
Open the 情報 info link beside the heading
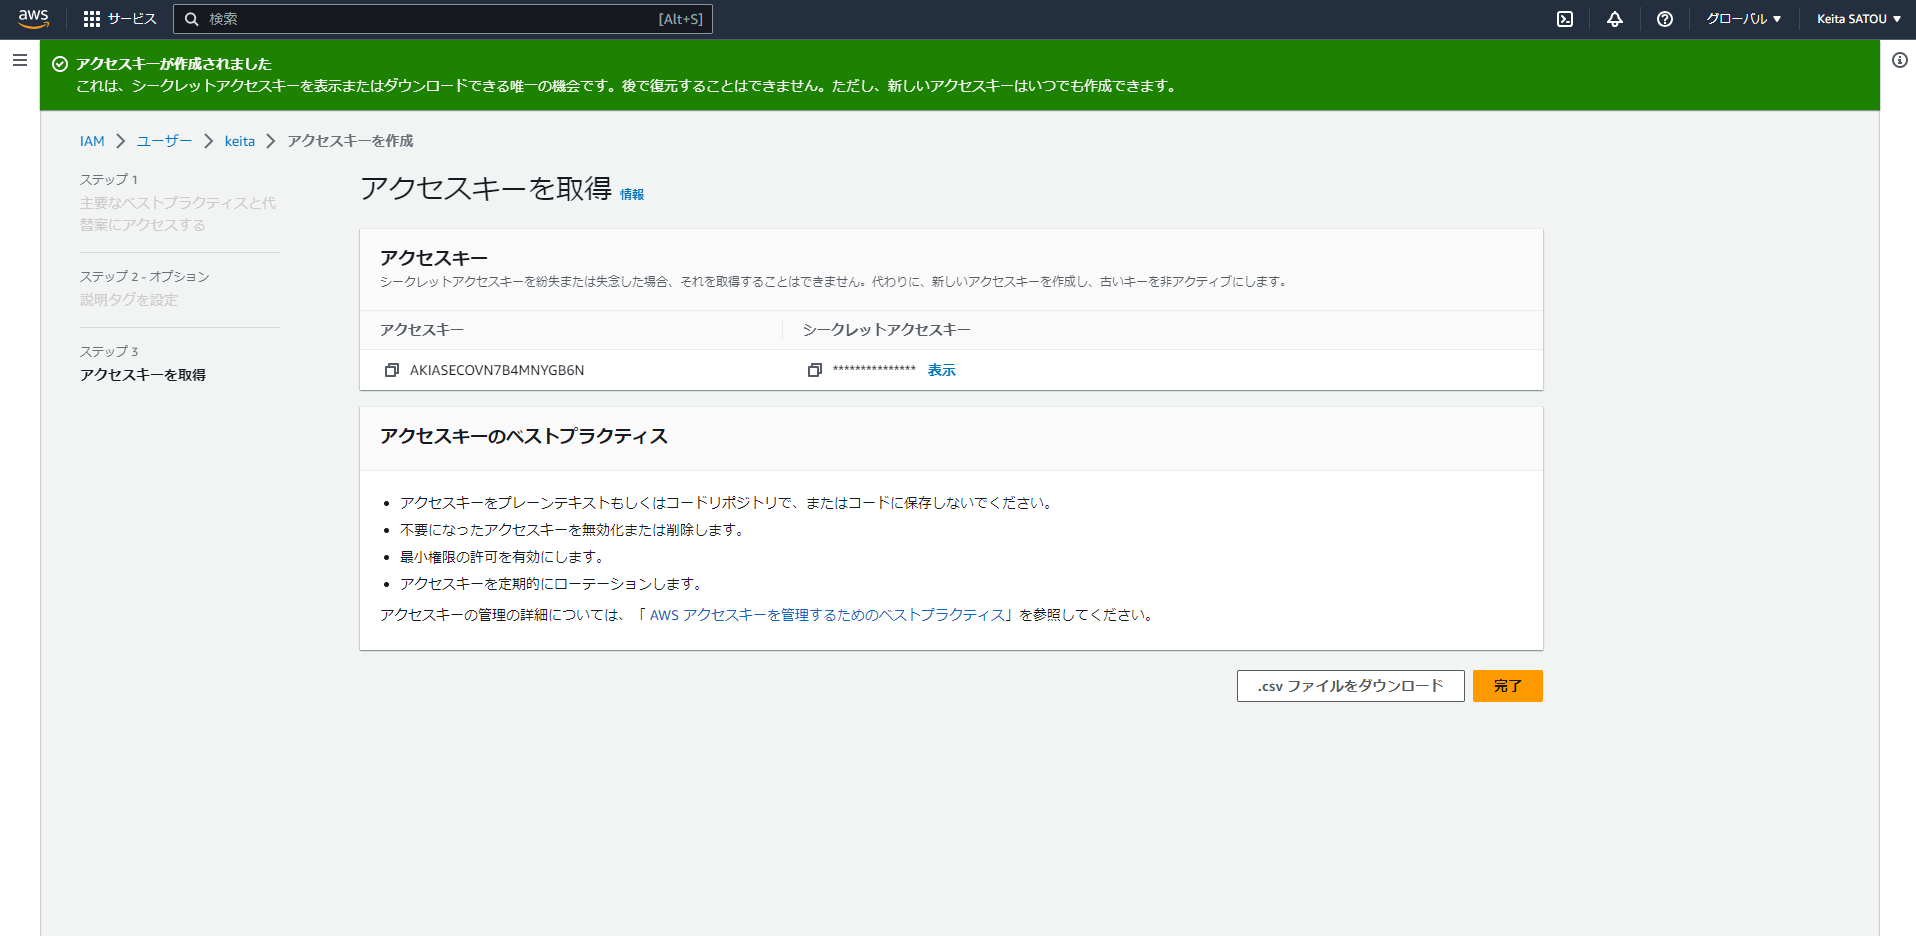click(x=632, y=195)
